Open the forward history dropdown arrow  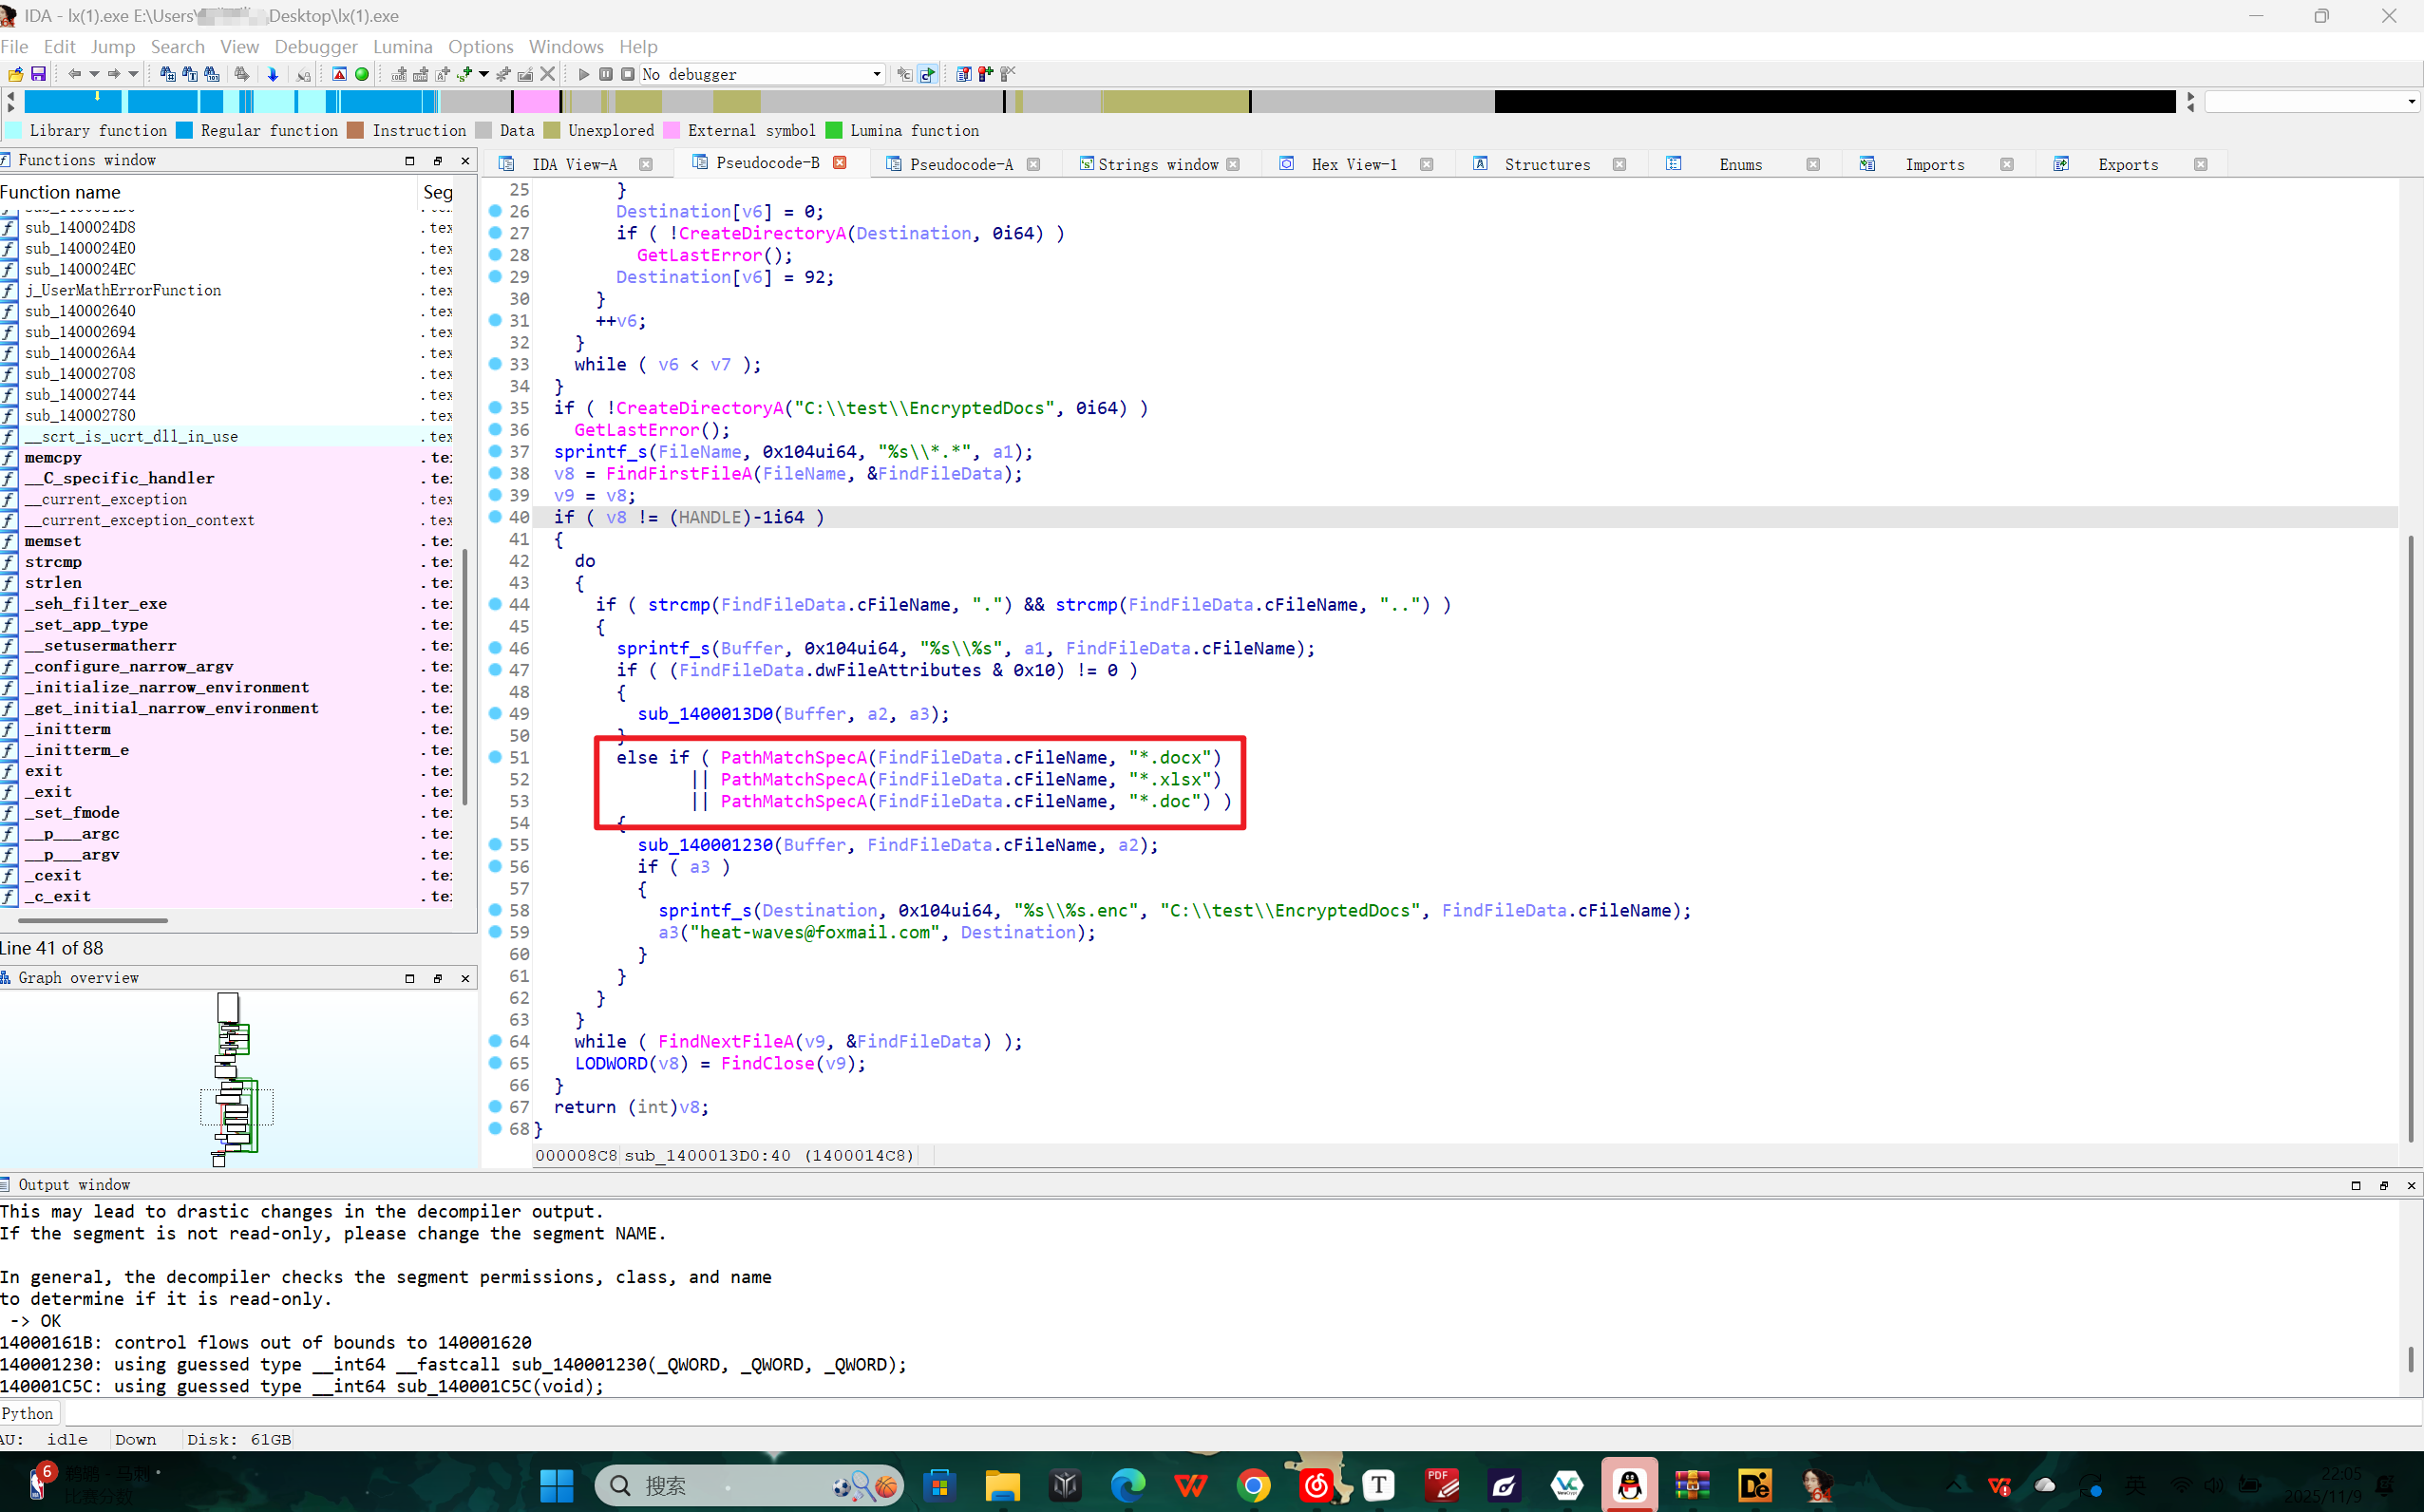(132, 74)
